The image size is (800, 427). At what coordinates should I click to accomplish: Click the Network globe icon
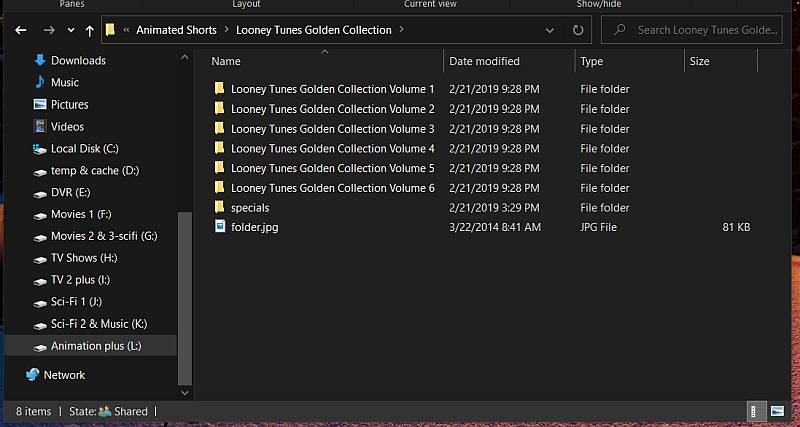[x=33, y=374]
